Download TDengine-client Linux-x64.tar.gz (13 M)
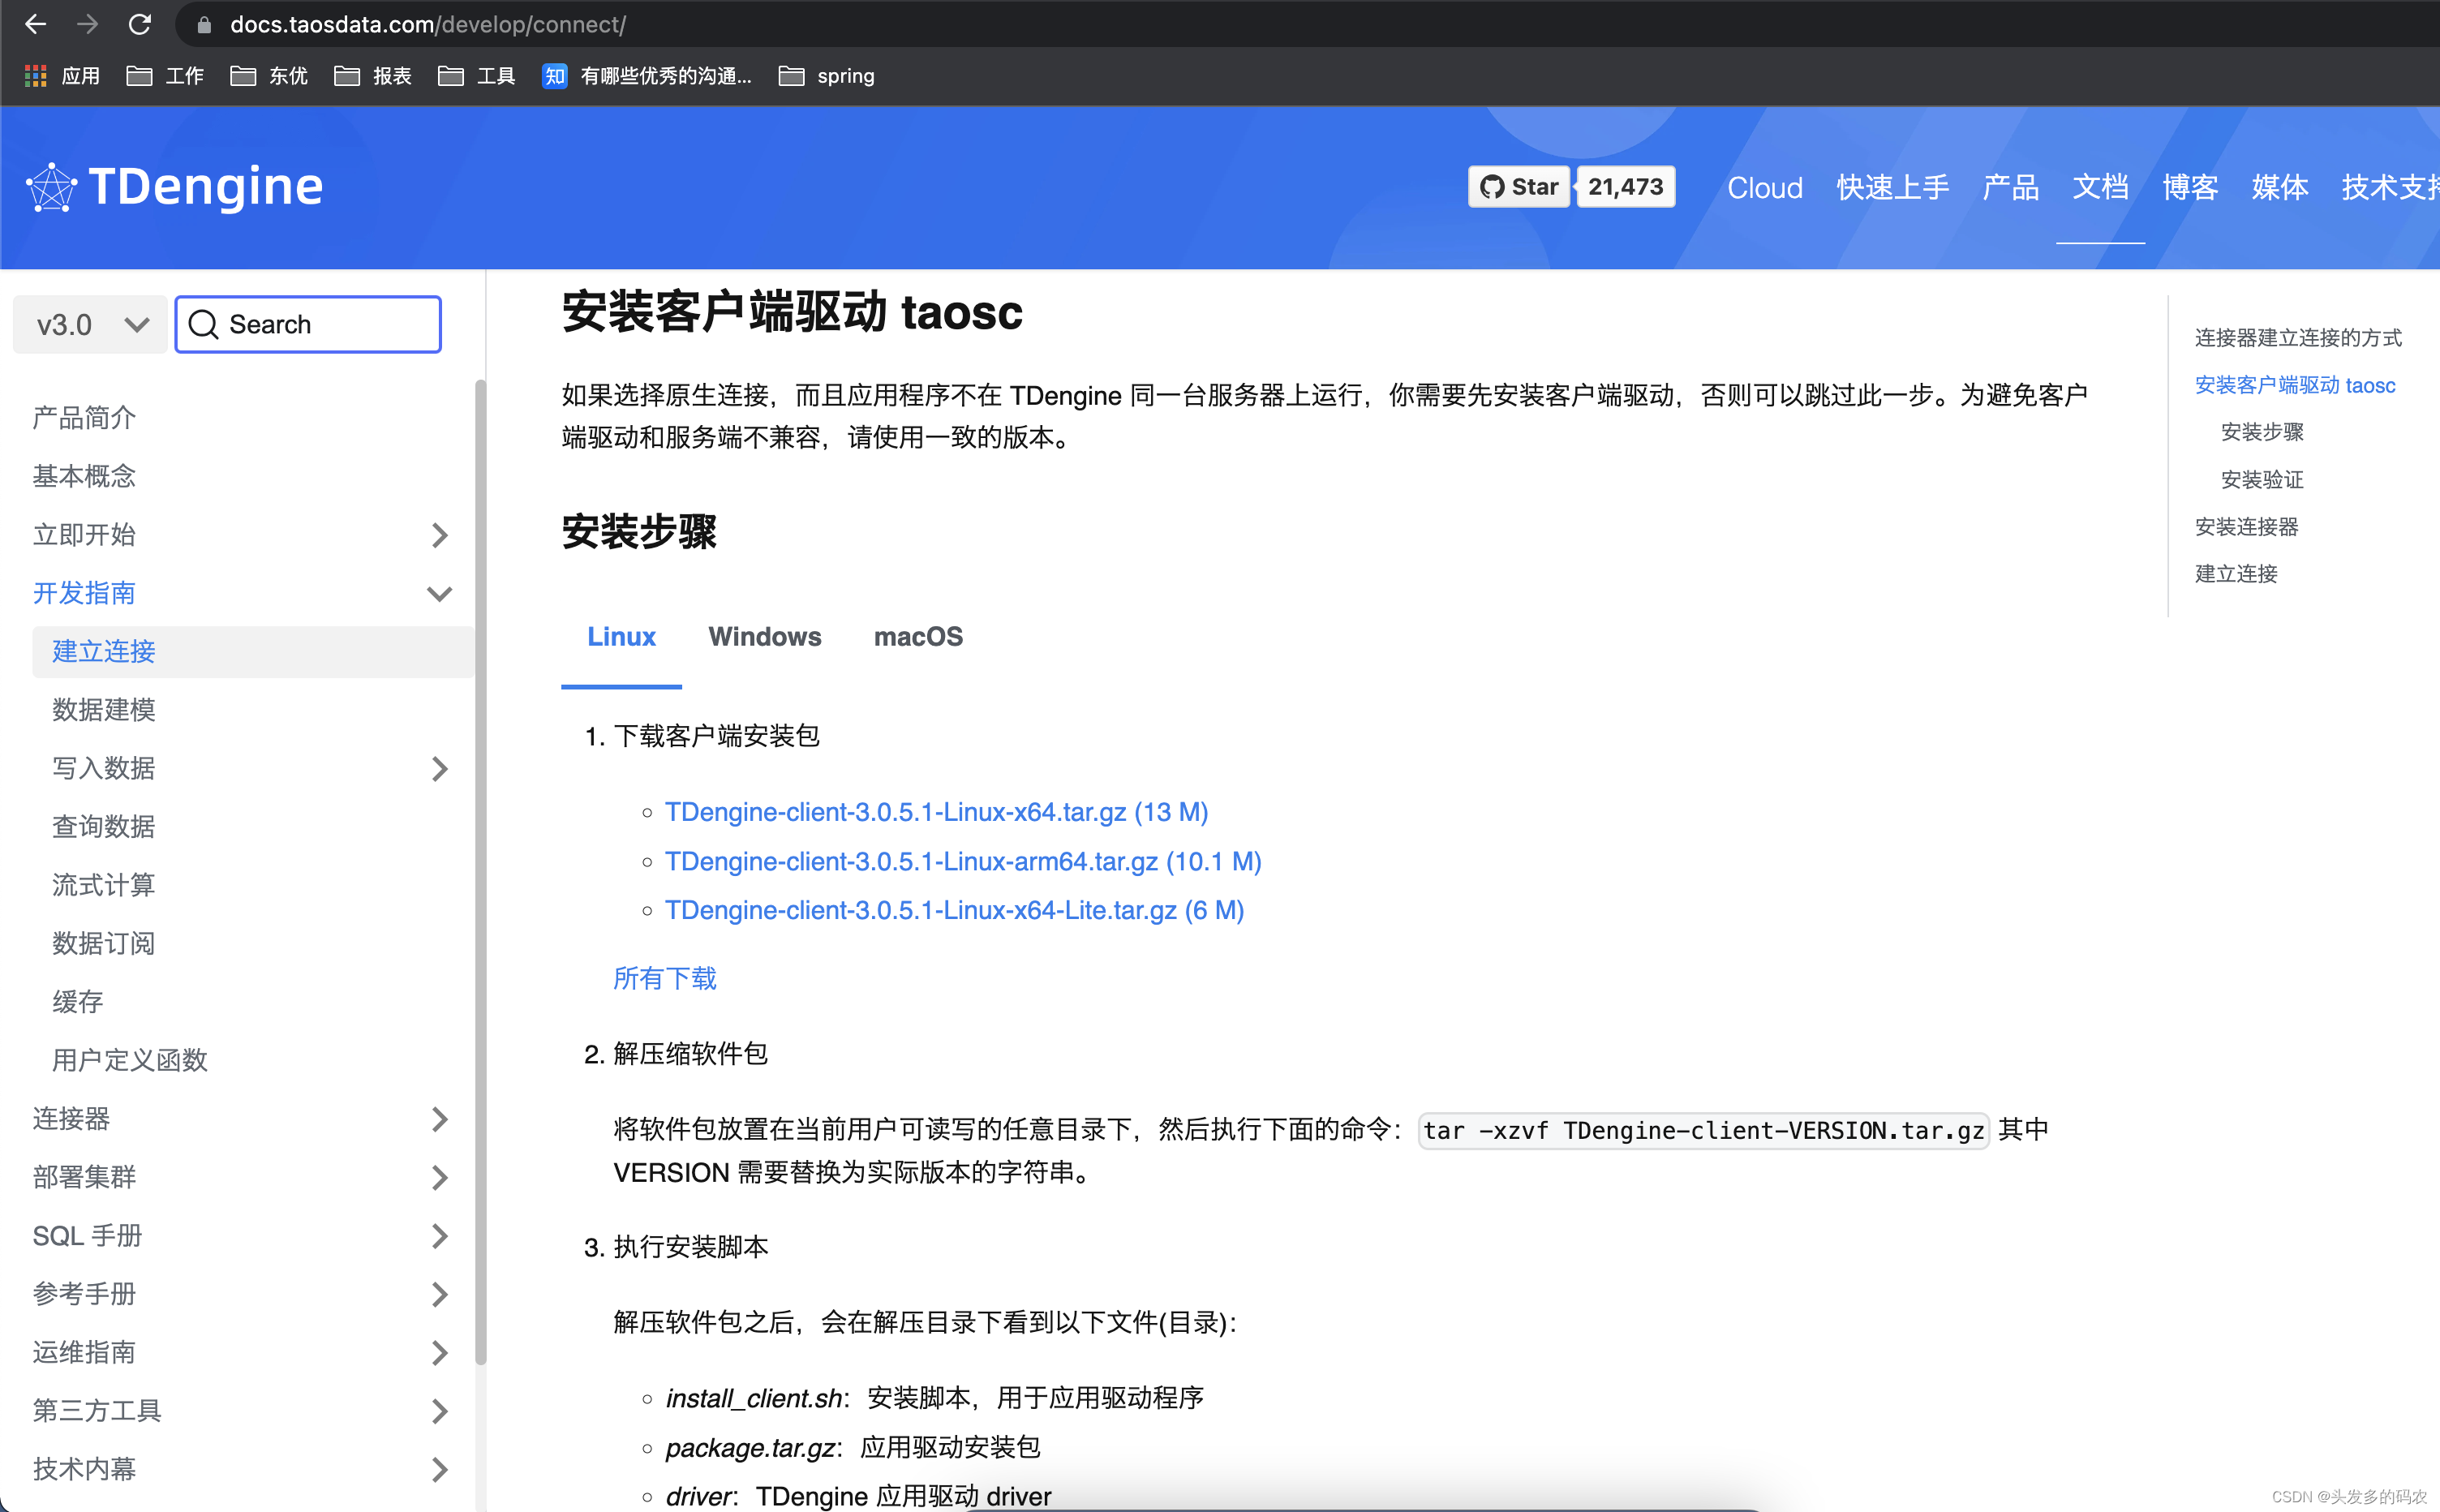The width and height of the screenshot is (2440, 1512). pos(936,812)
